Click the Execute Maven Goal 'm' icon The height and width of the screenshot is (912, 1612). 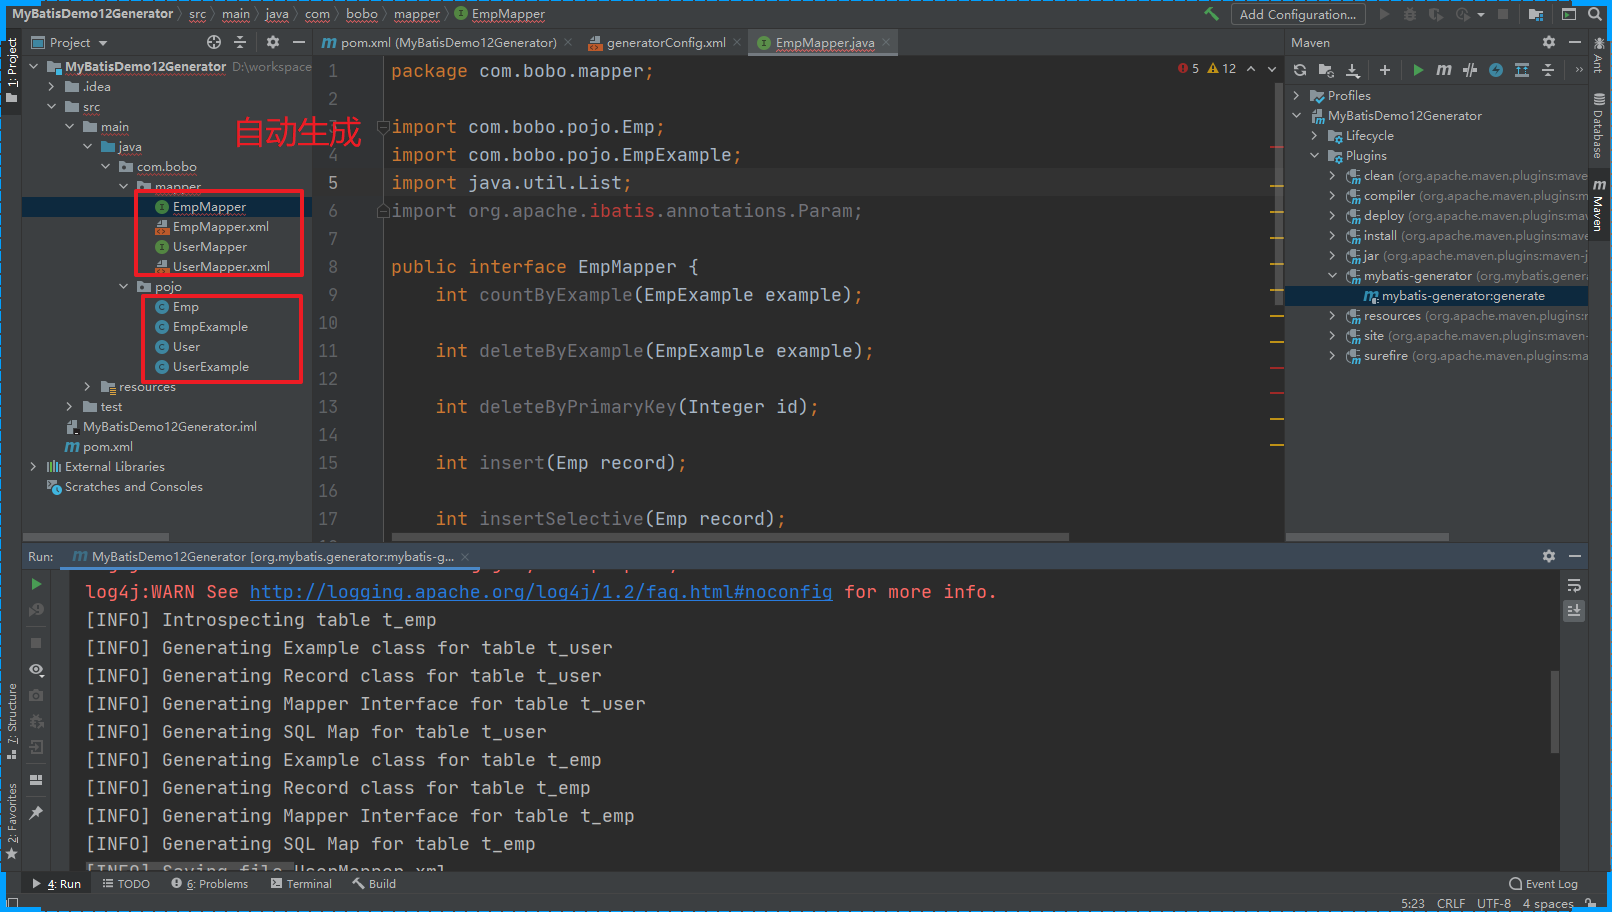coord(1444,70)
